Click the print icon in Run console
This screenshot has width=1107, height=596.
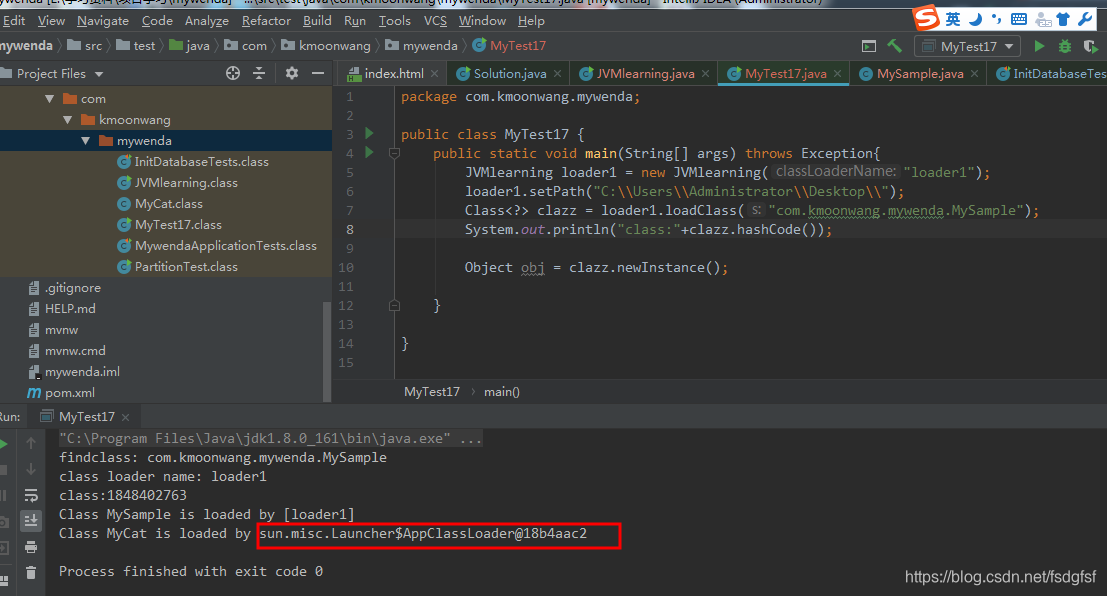click(30, 547)
